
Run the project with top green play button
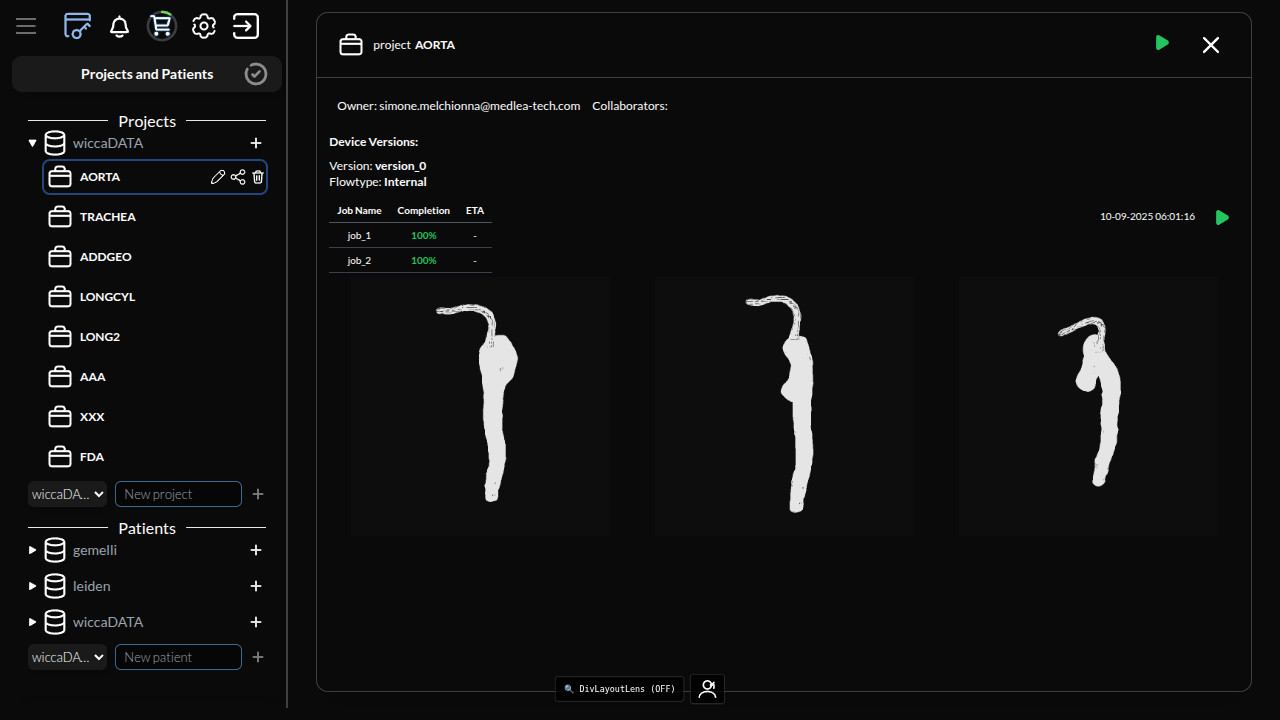tap(1162, 43)
